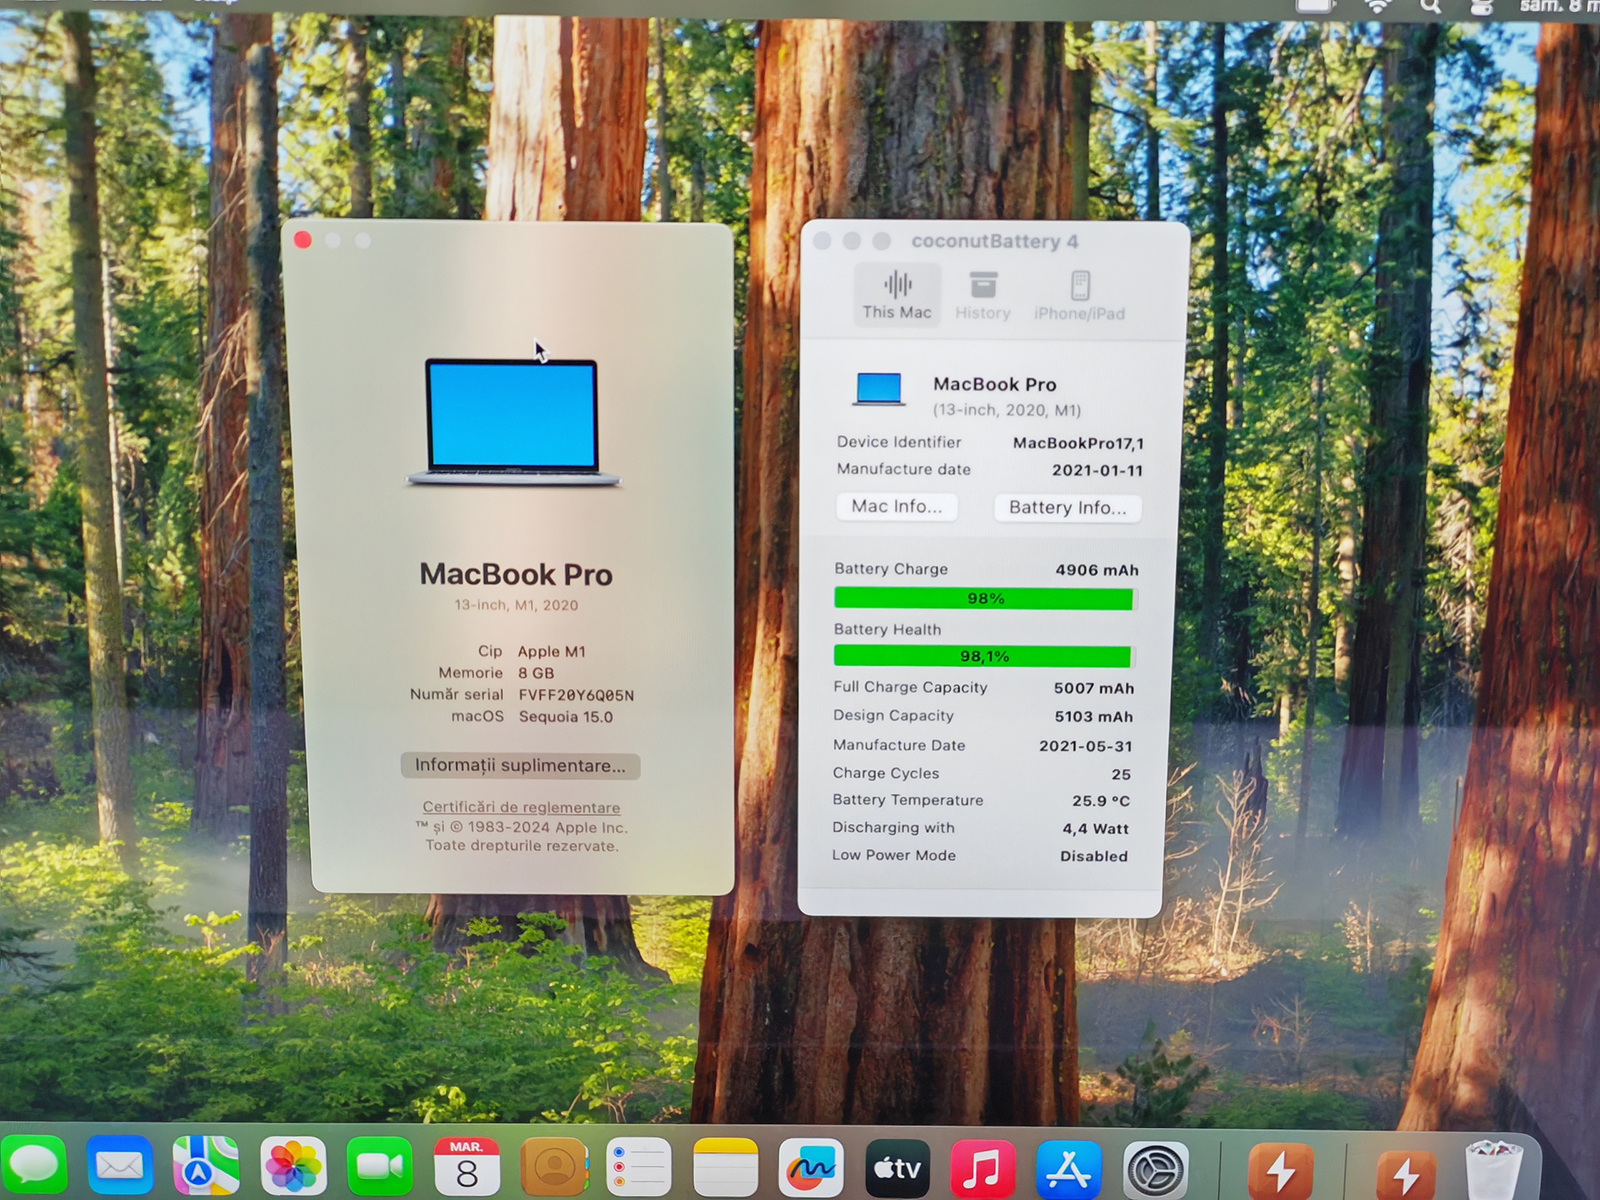
Task: Launch FaceTime from the Dock
Action: tap(379, 1167)
